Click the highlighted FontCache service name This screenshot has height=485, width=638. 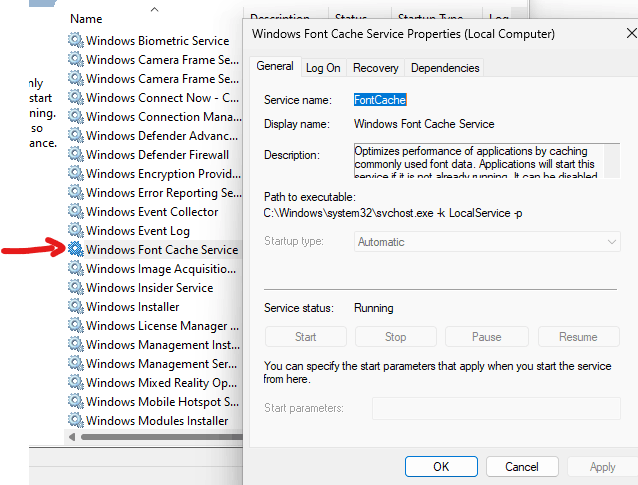click(380, 100)
